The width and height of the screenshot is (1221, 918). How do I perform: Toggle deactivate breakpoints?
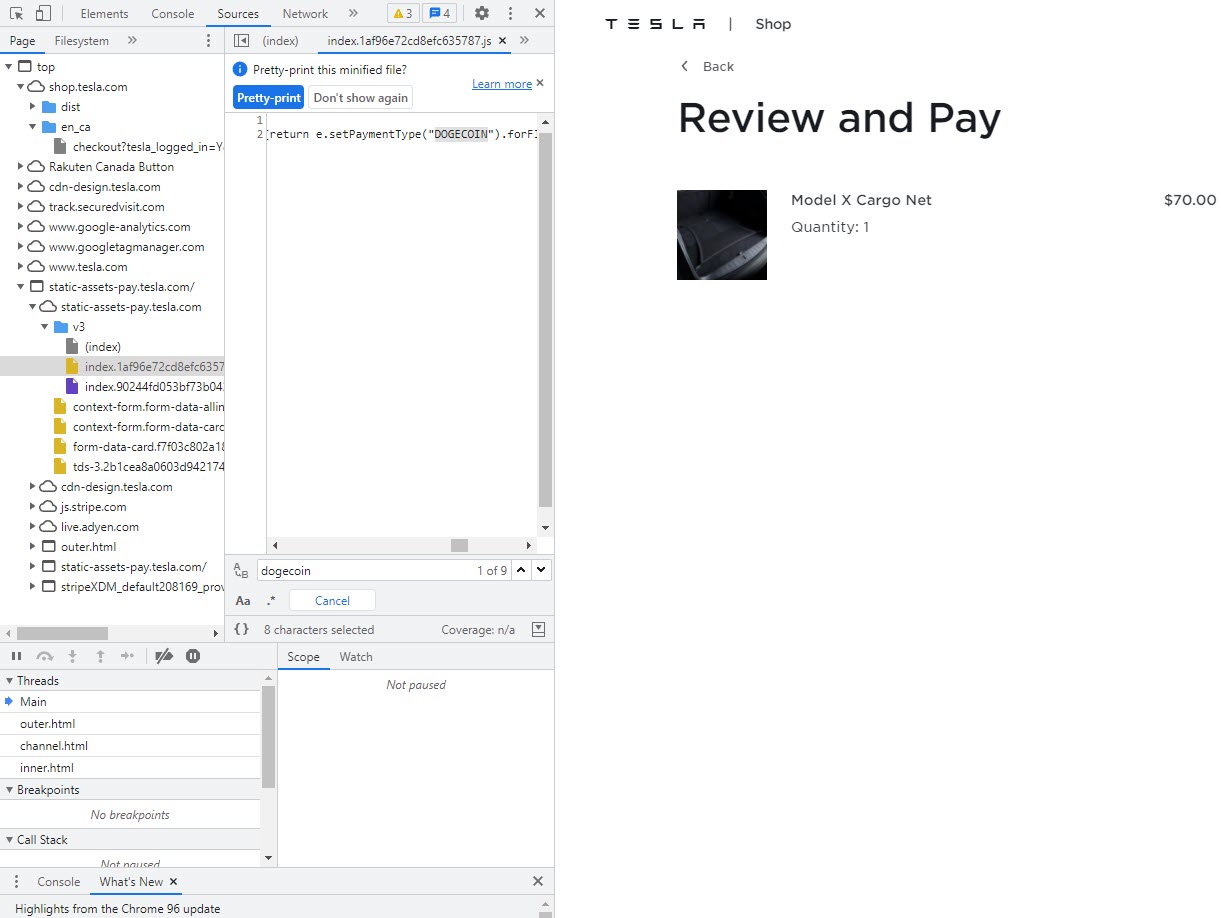(165, 656)
